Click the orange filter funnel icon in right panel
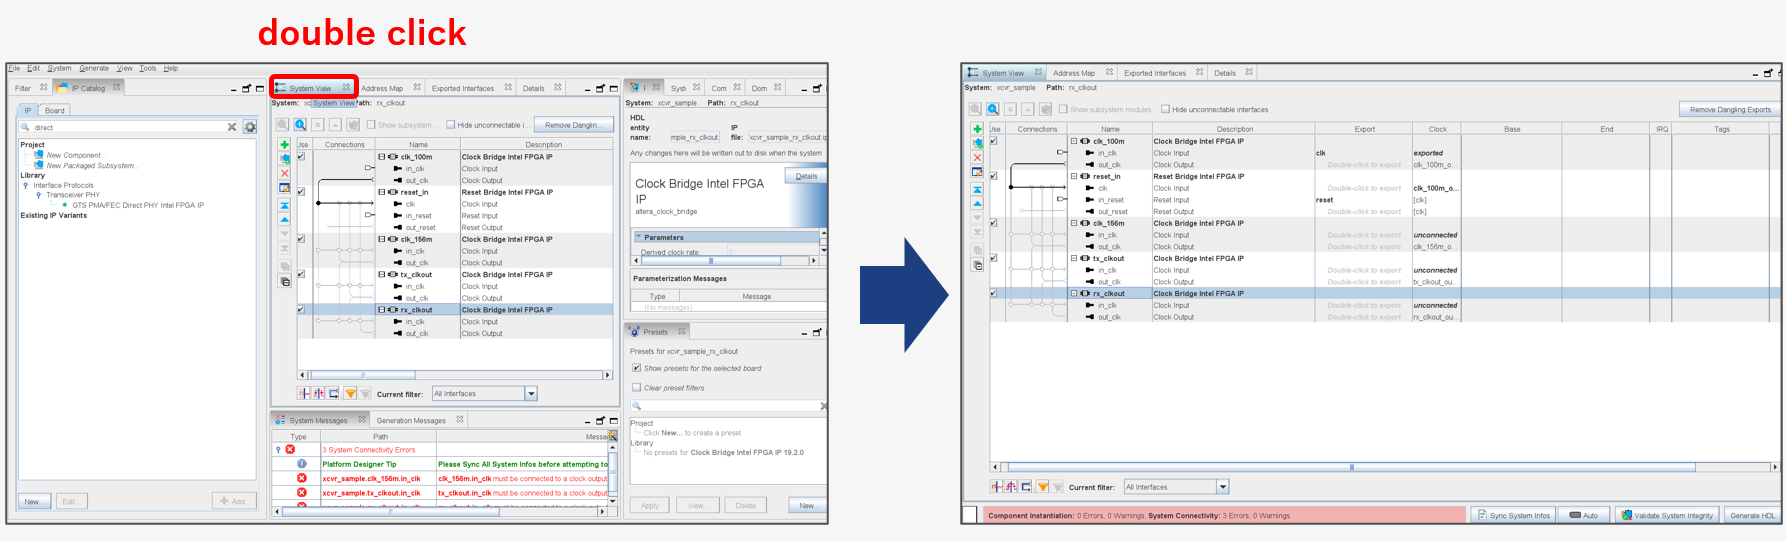This screenshot has height=541, width=1786. tap(1043, 487)
